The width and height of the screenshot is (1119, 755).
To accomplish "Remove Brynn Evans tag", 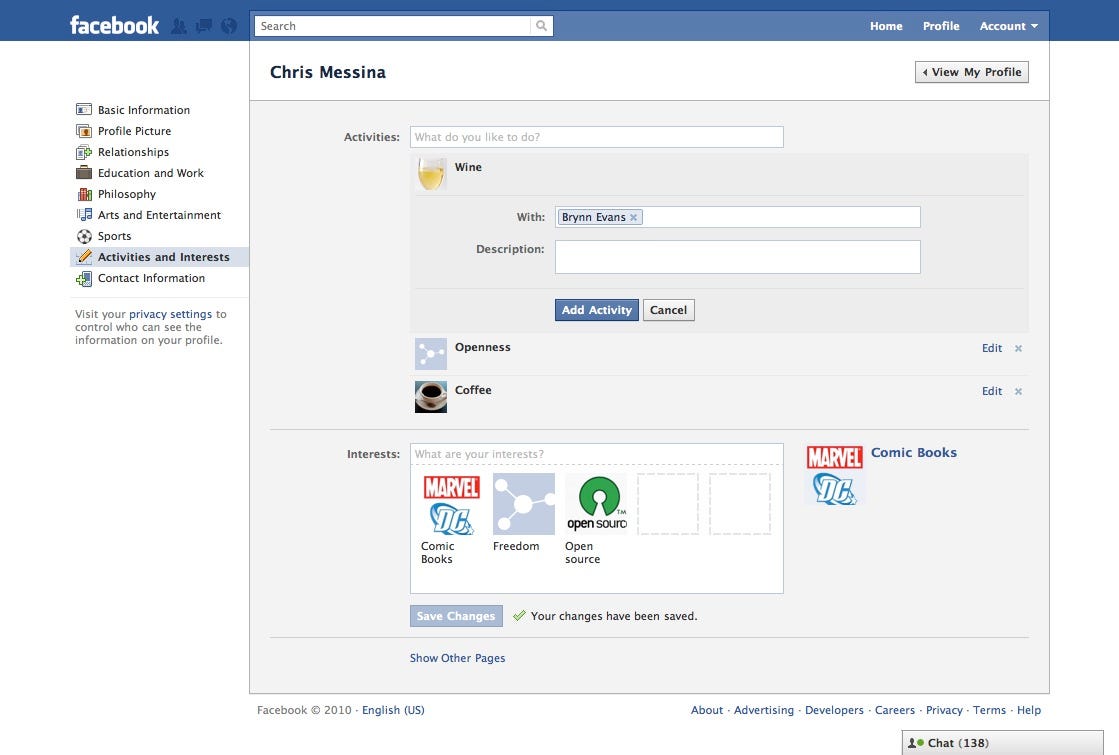I will click(x=633, y=218).
